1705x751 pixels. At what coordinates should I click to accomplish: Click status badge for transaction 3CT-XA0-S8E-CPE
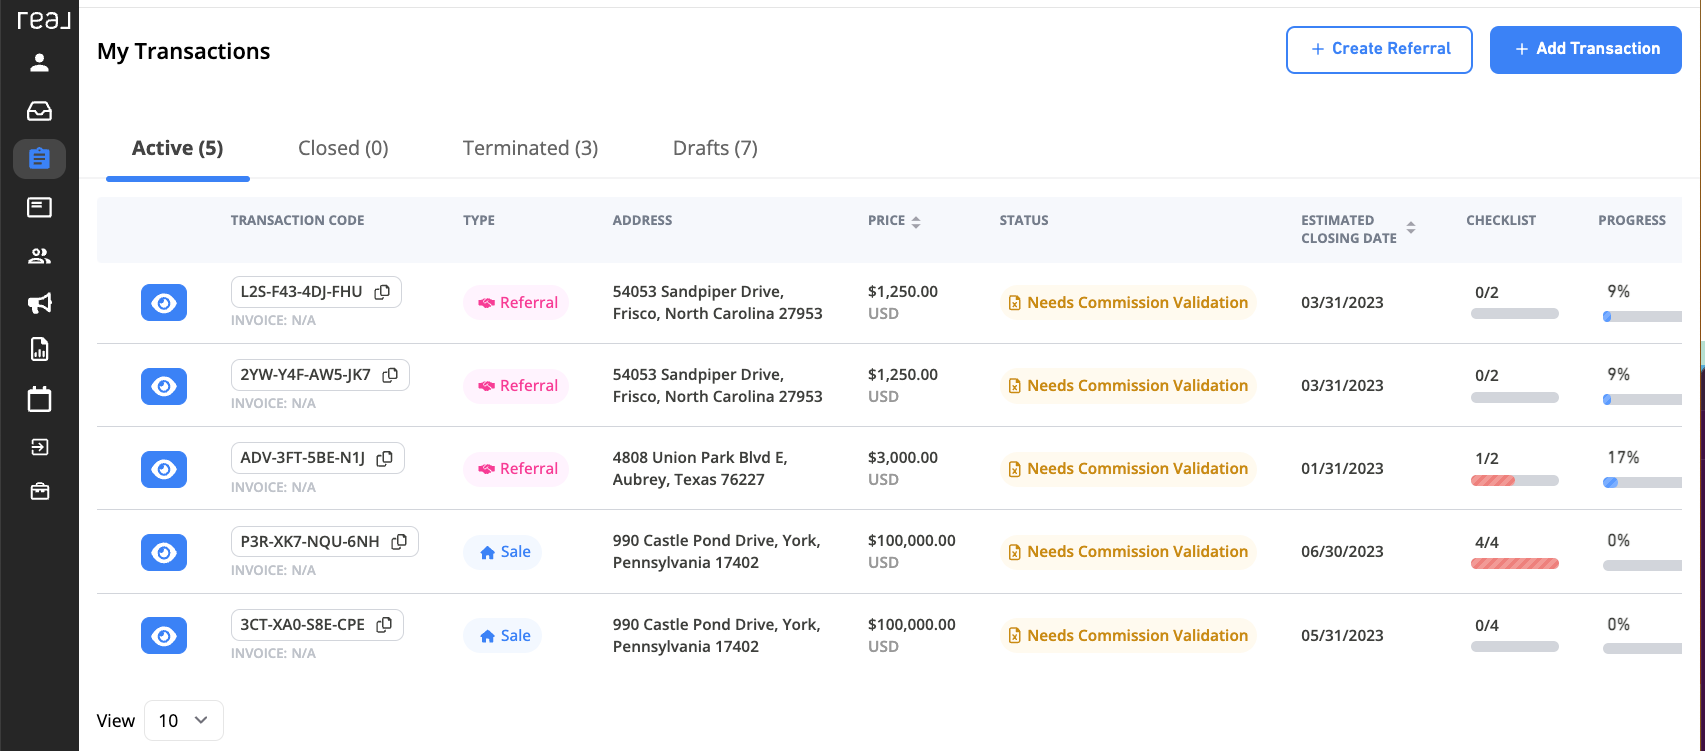click(x=1128, y=636)
